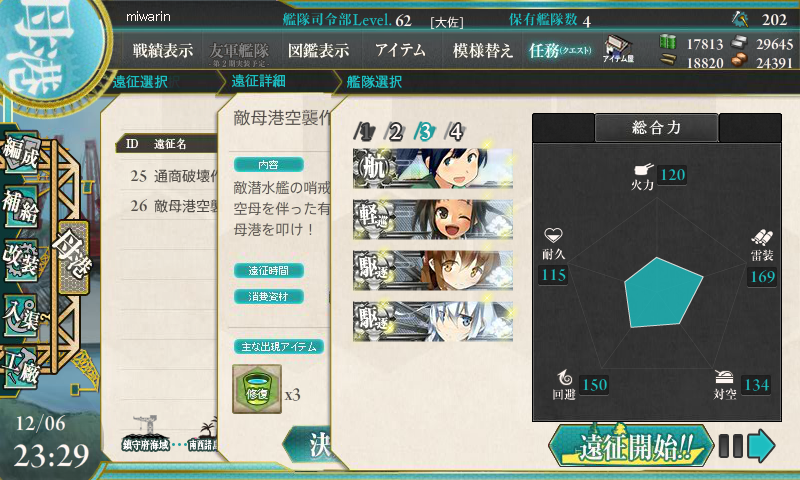Open 任務(クエスト) quest menu
Viewport: 800px width, 480px height.
[x=560, y=50]
